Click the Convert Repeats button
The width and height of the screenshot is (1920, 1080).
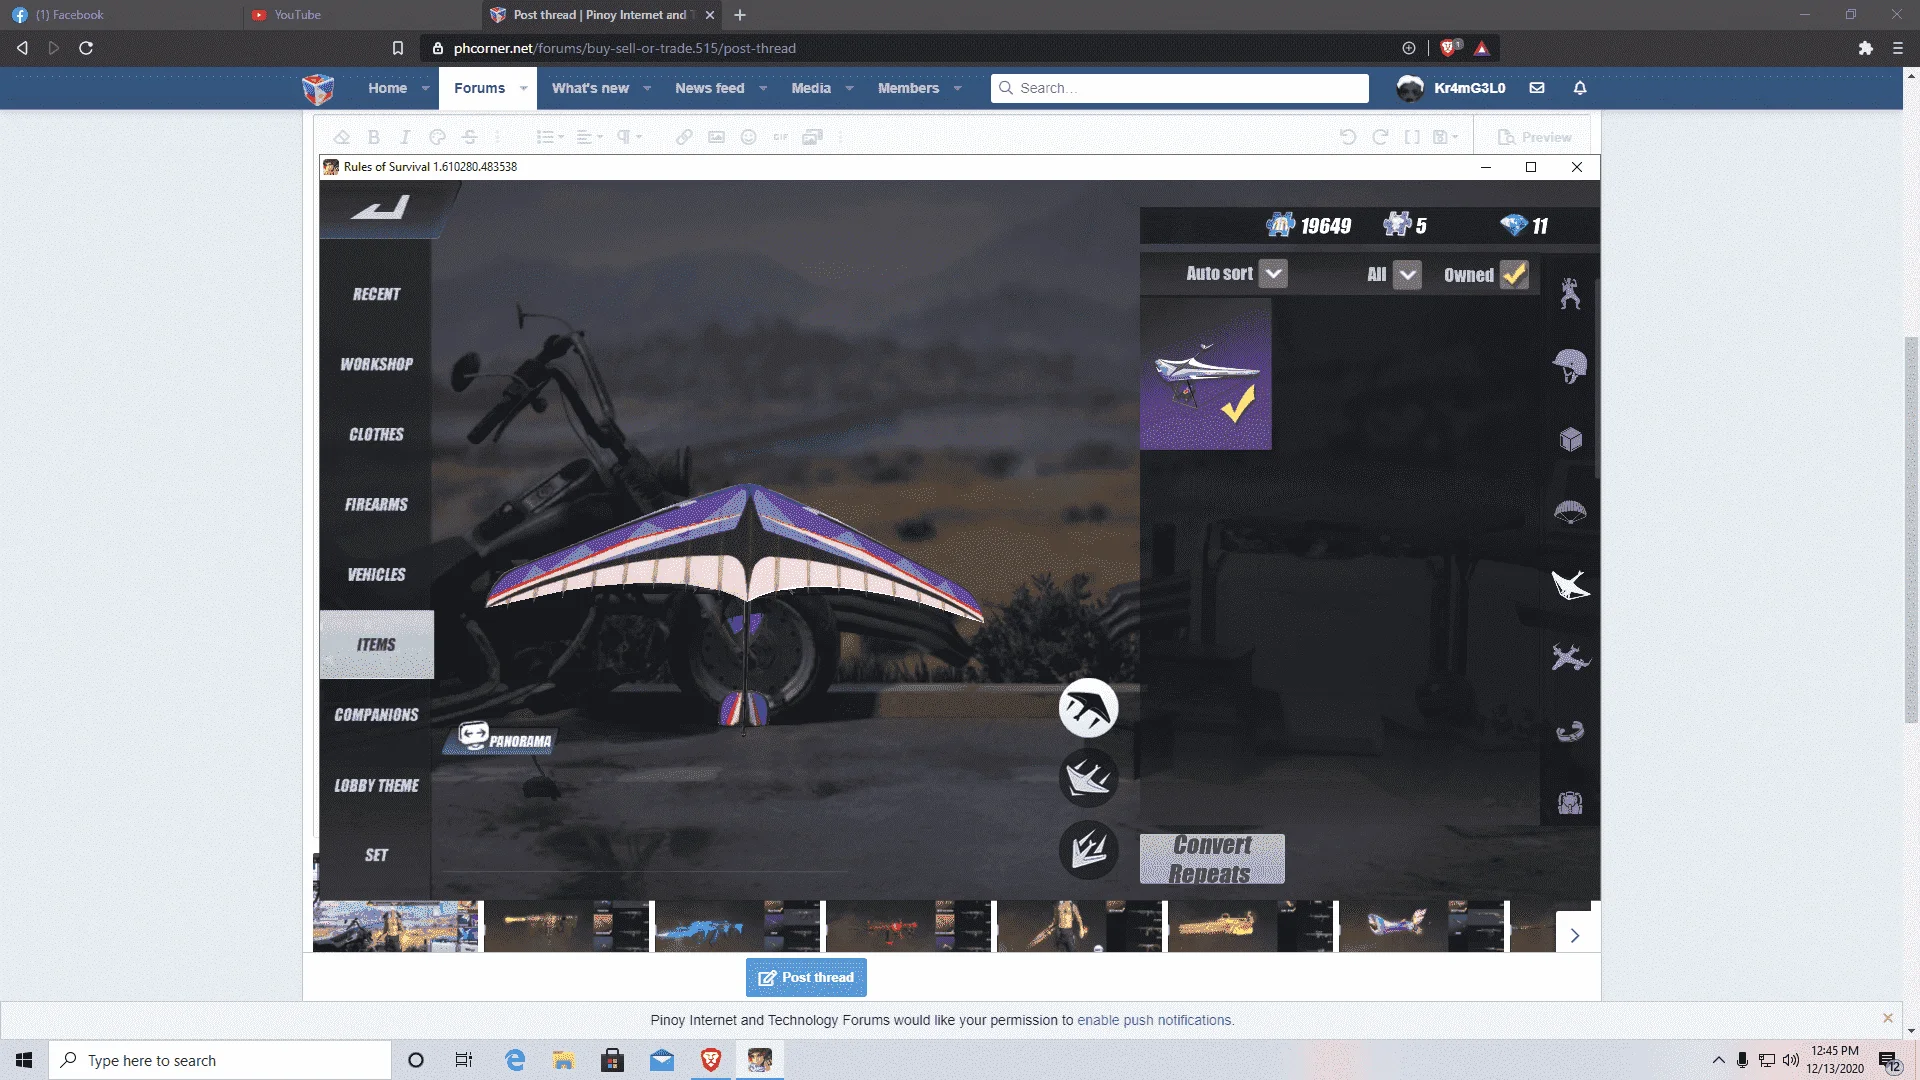[1212, 859]
